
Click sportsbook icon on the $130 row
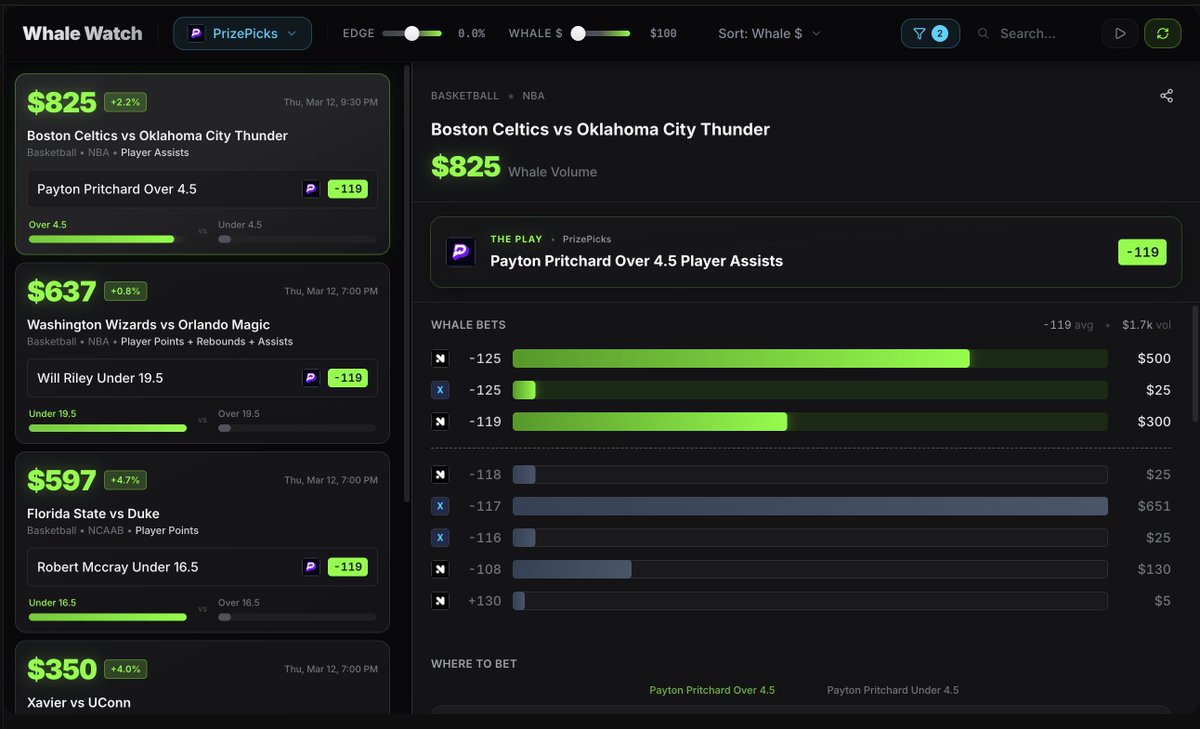coord(440,569)
